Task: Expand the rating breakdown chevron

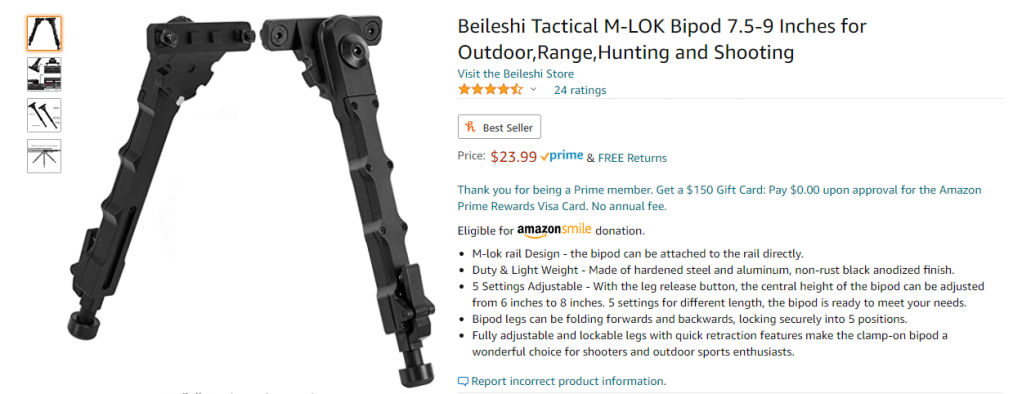Action: [x=533, y=89]
